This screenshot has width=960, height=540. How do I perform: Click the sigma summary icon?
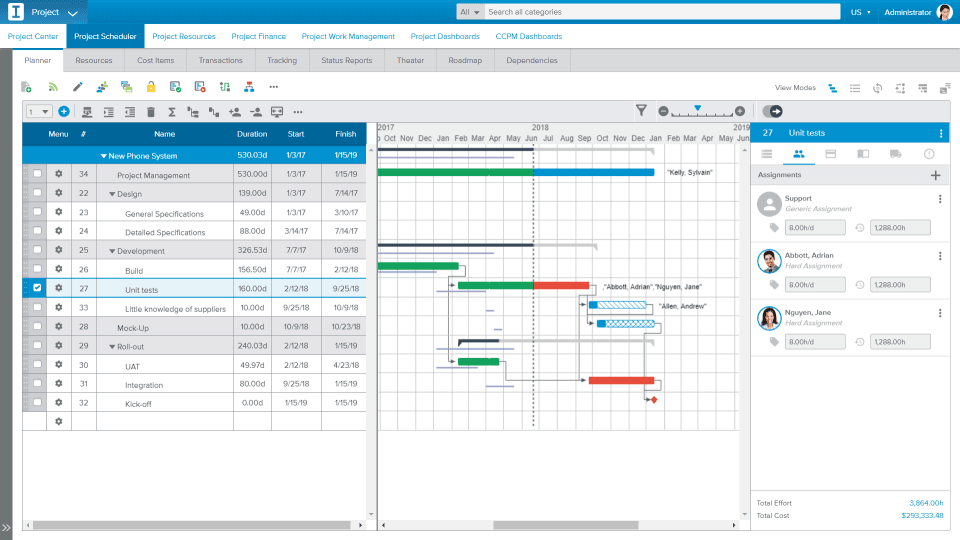[x=172, y=112]
